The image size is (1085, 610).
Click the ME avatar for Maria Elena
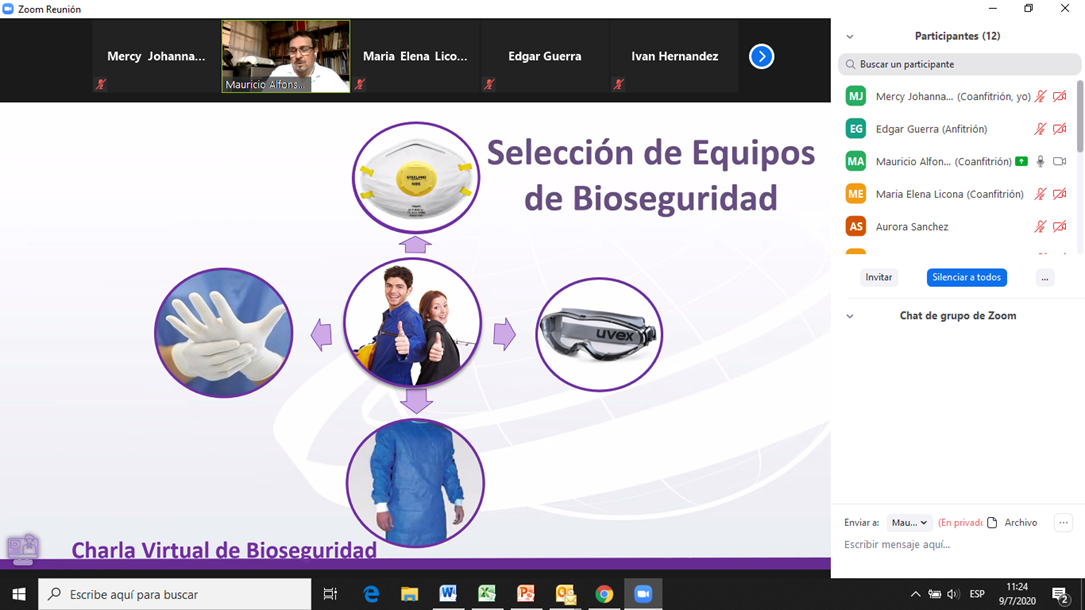pyautogui.click(x=856, y=194)
